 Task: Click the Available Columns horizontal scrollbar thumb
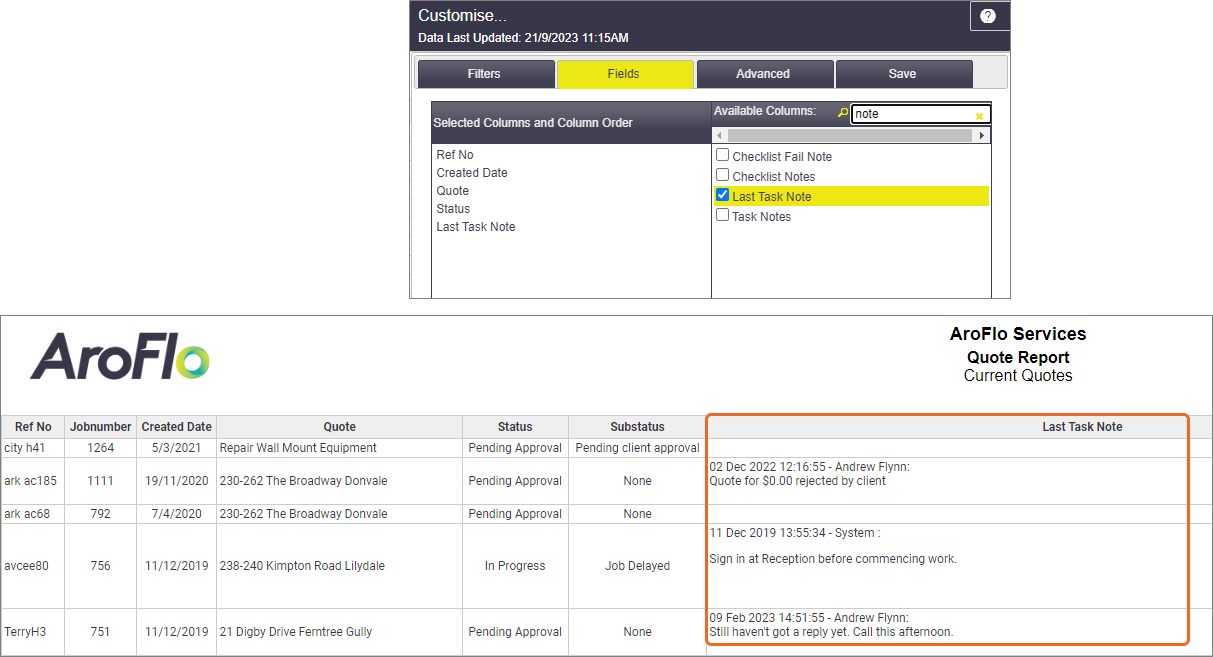click(x=849, y=135)
